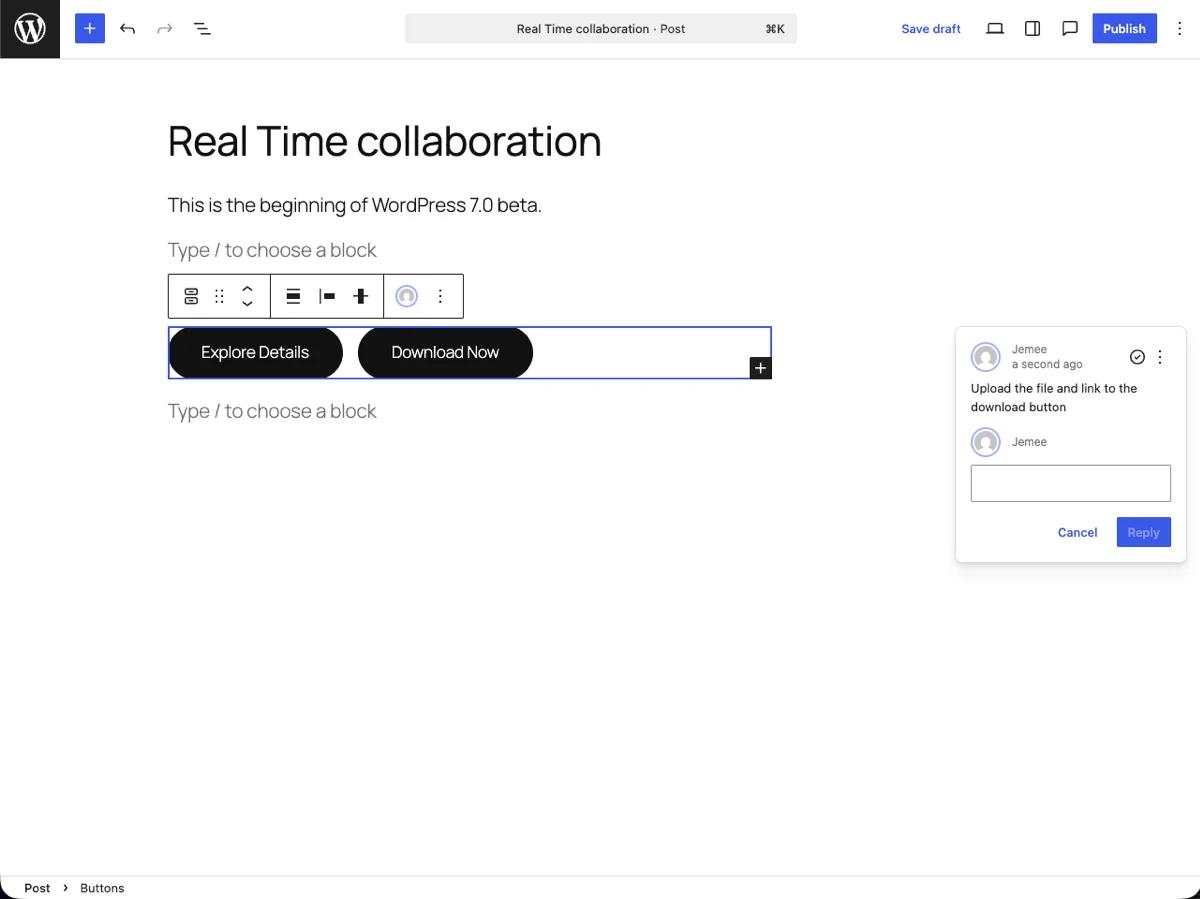The image size is (1200, 899).
Task: Select the WordPress 7.0 beta paragraph
Action: (354, 205)
